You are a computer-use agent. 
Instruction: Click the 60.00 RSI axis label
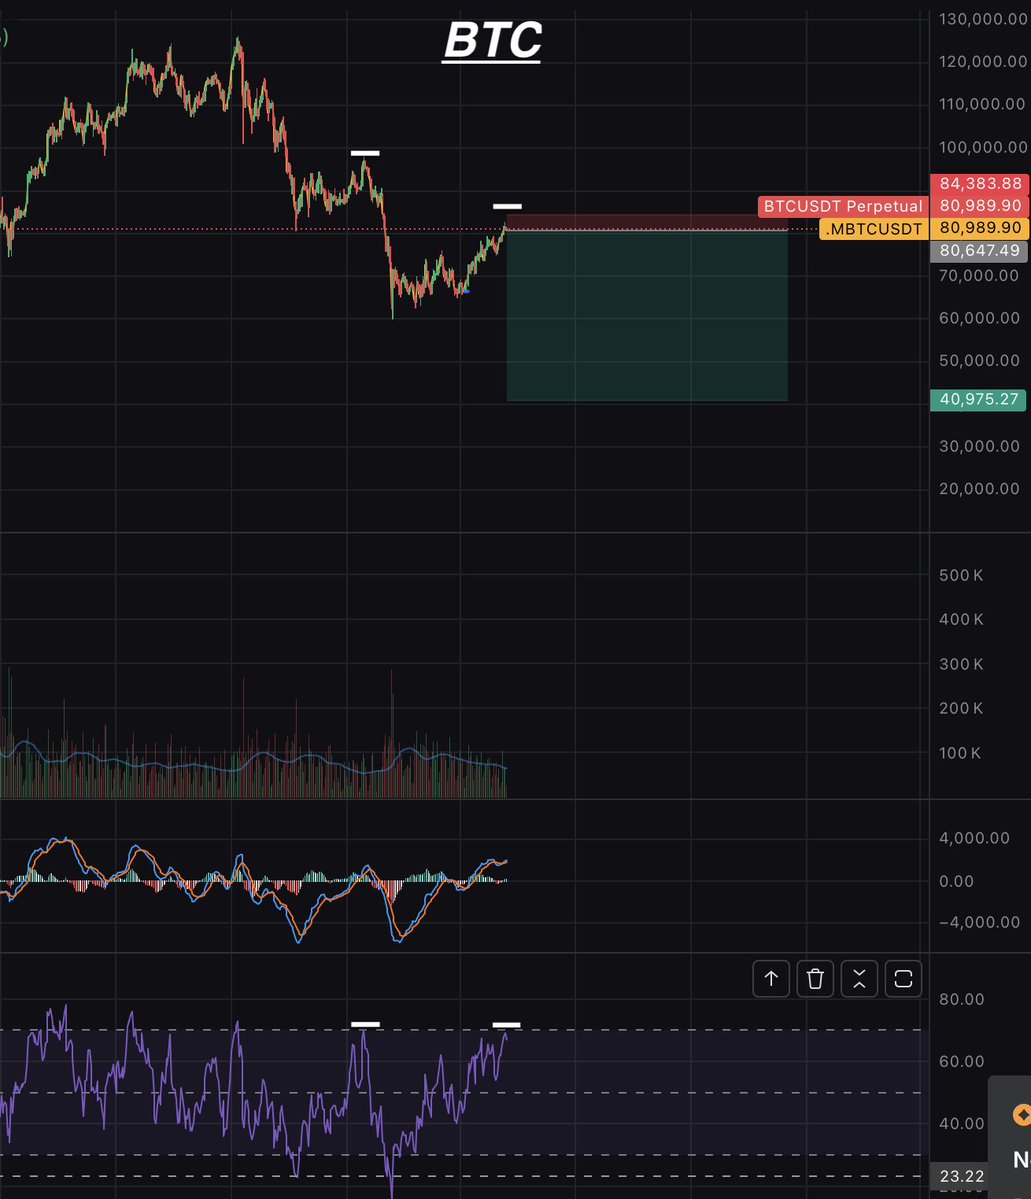(x=961, y=1061)
